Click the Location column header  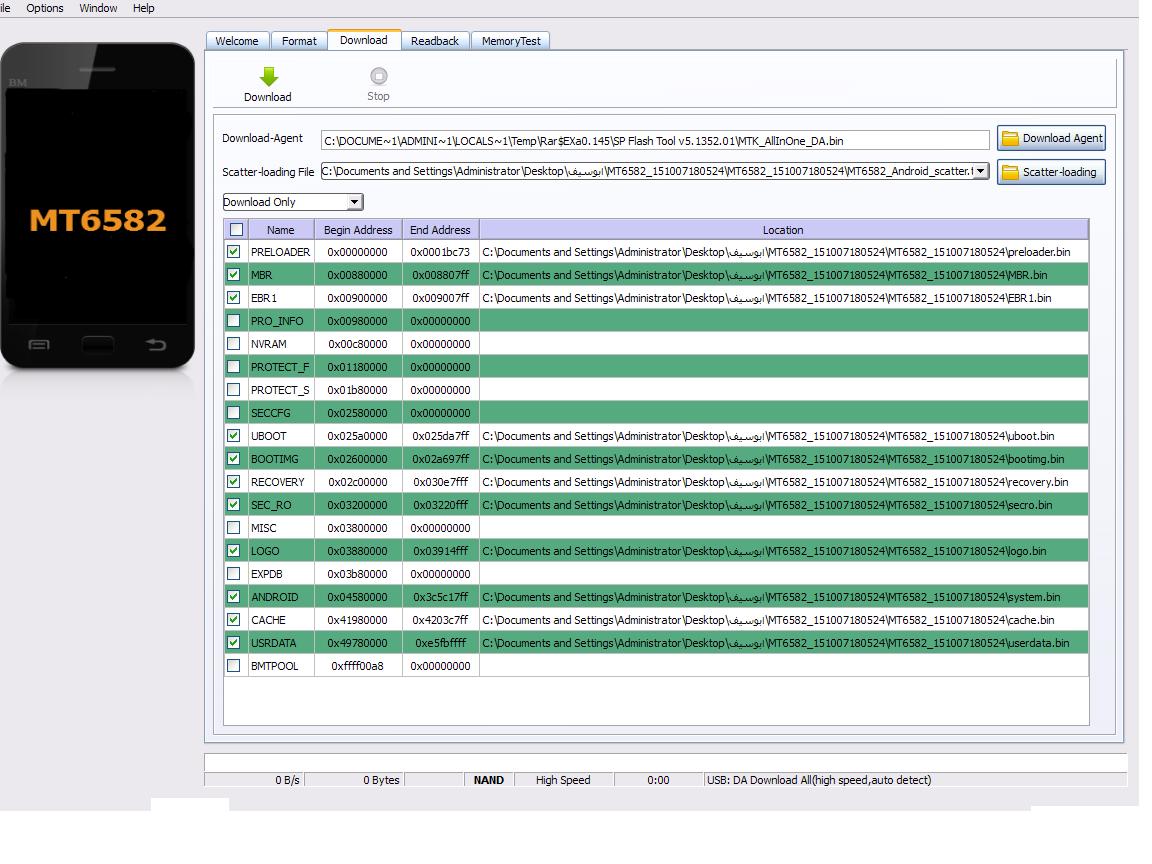coord(783,230)
